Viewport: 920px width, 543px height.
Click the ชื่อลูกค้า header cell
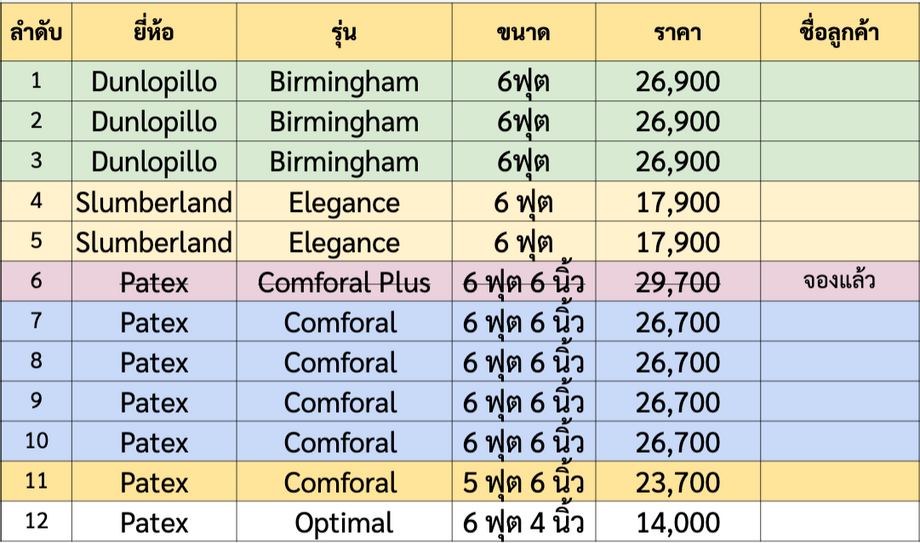pos(840,32)
